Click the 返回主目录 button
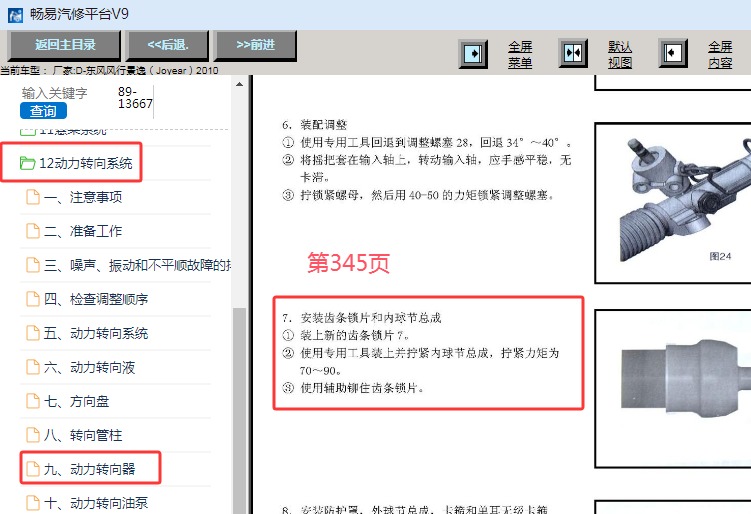Viewport: 751px width, 514px height. [x=65, y=45]
